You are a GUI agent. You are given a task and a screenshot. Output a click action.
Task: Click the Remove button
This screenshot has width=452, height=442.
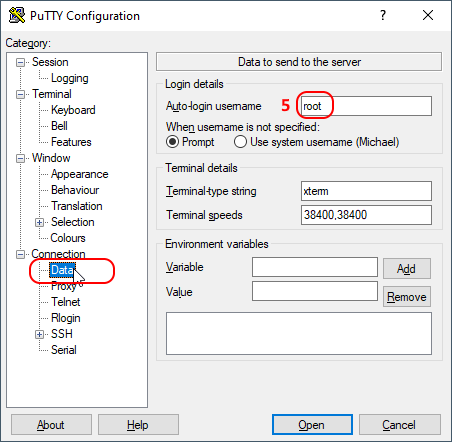point(407,297)
